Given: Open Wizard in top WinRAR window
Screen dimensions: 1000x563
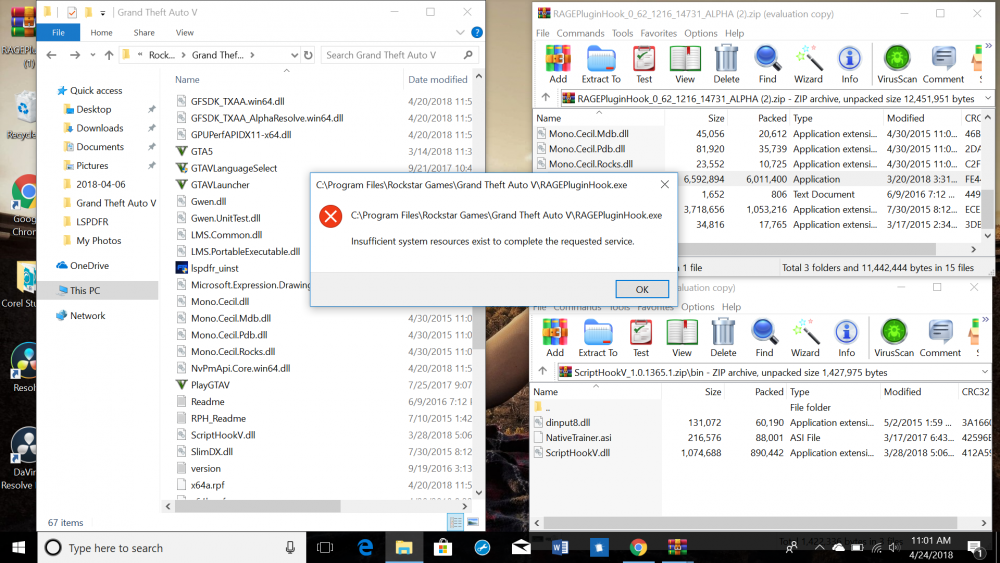Looking at the screenshot, I should click(x=808, y=64).
